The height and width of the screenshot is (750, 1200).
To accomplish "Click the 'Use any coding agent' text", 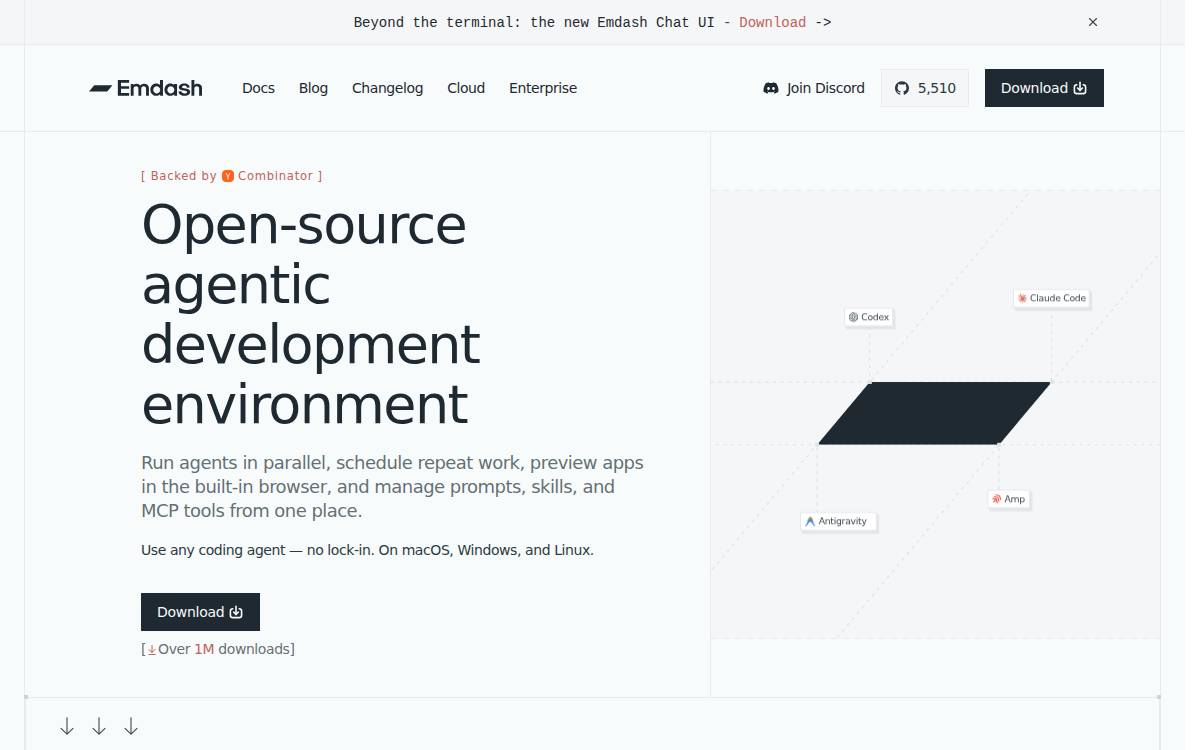I will point(367,550).
